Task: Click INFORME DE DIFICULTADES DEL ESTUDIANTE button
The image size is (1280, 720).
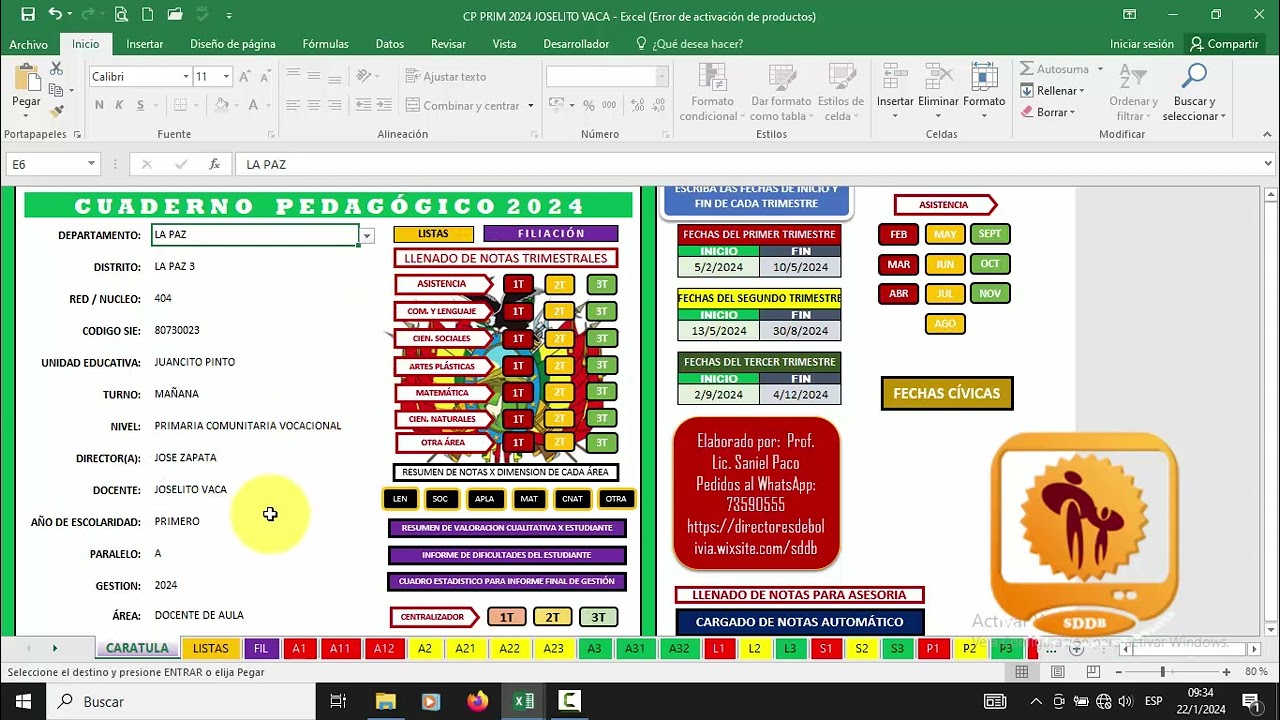Action: 507,555
